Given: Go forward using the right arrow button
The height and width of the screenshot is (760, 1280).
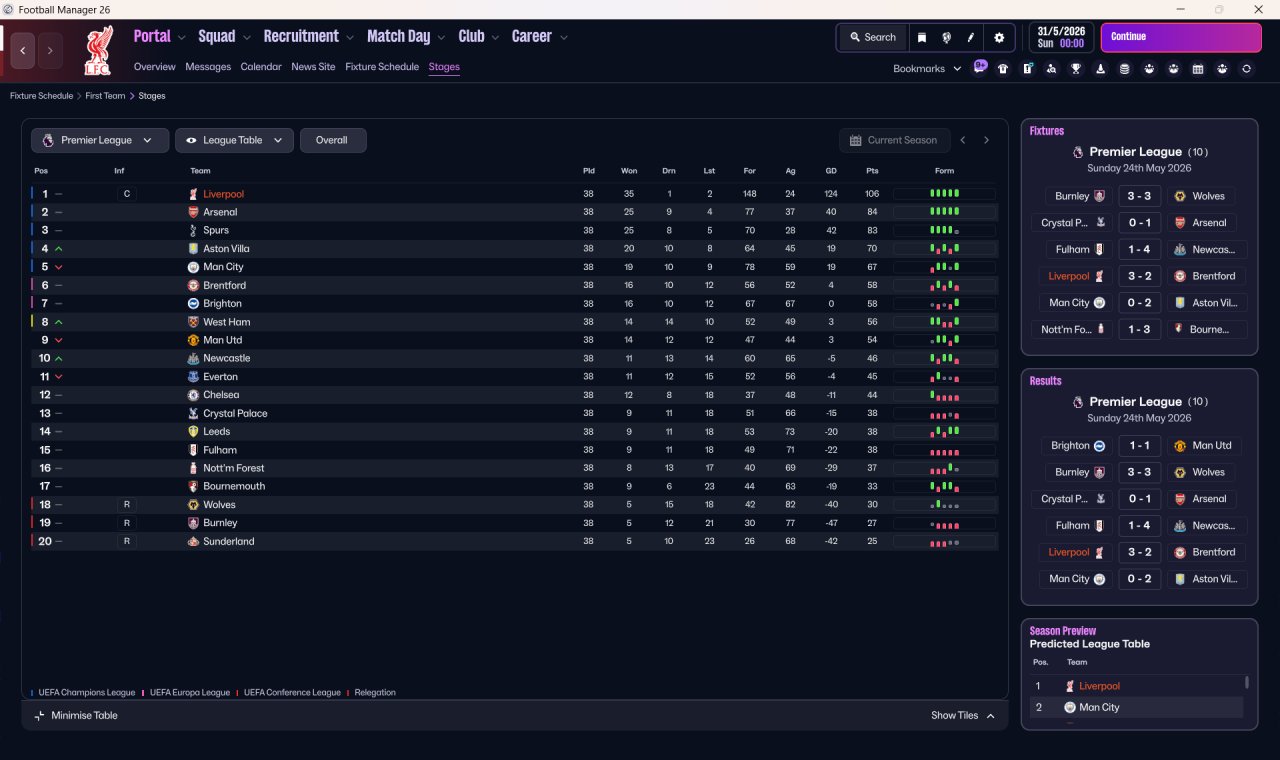Looking at the screenshot, I should click(x=50, y=50).
